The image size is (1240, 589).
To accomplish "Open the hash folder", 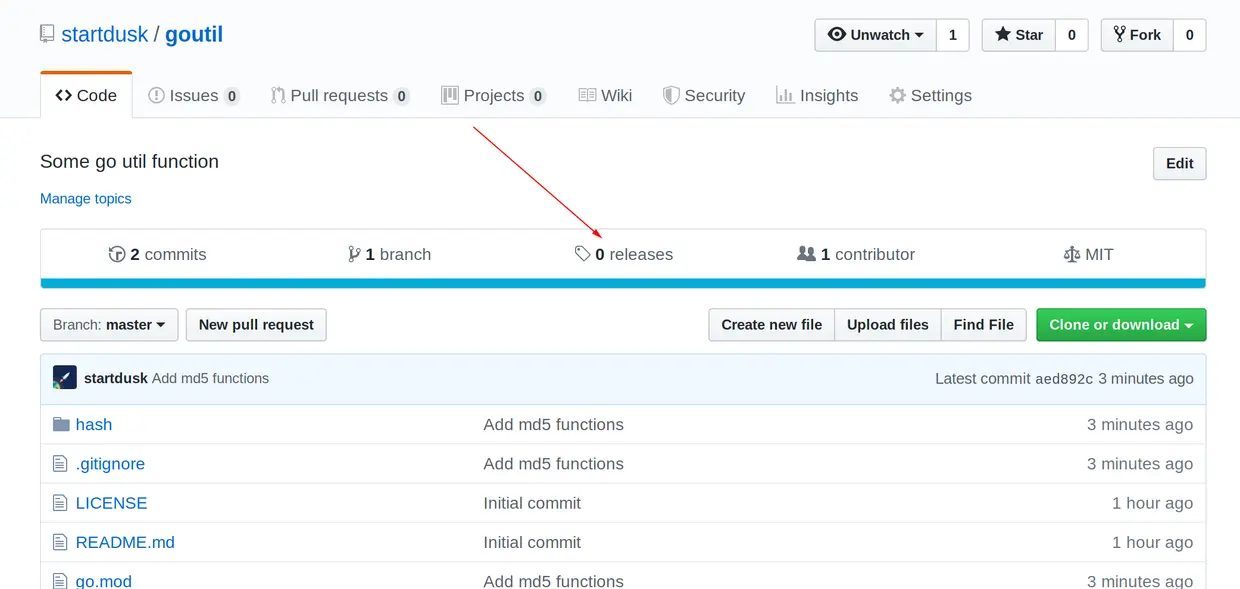I will click(x=94, y=425).
